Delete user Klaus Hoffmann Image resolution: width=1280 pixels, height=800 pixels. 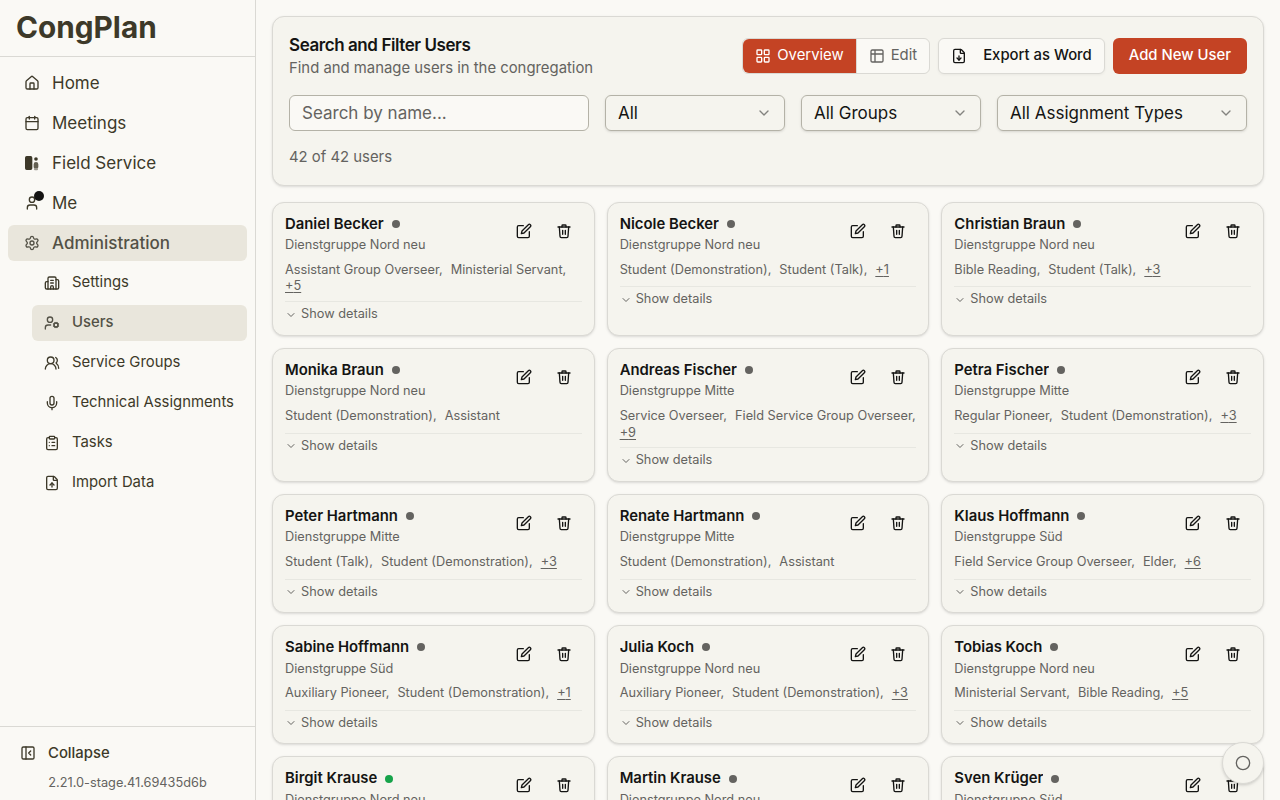click(1233, 523)
